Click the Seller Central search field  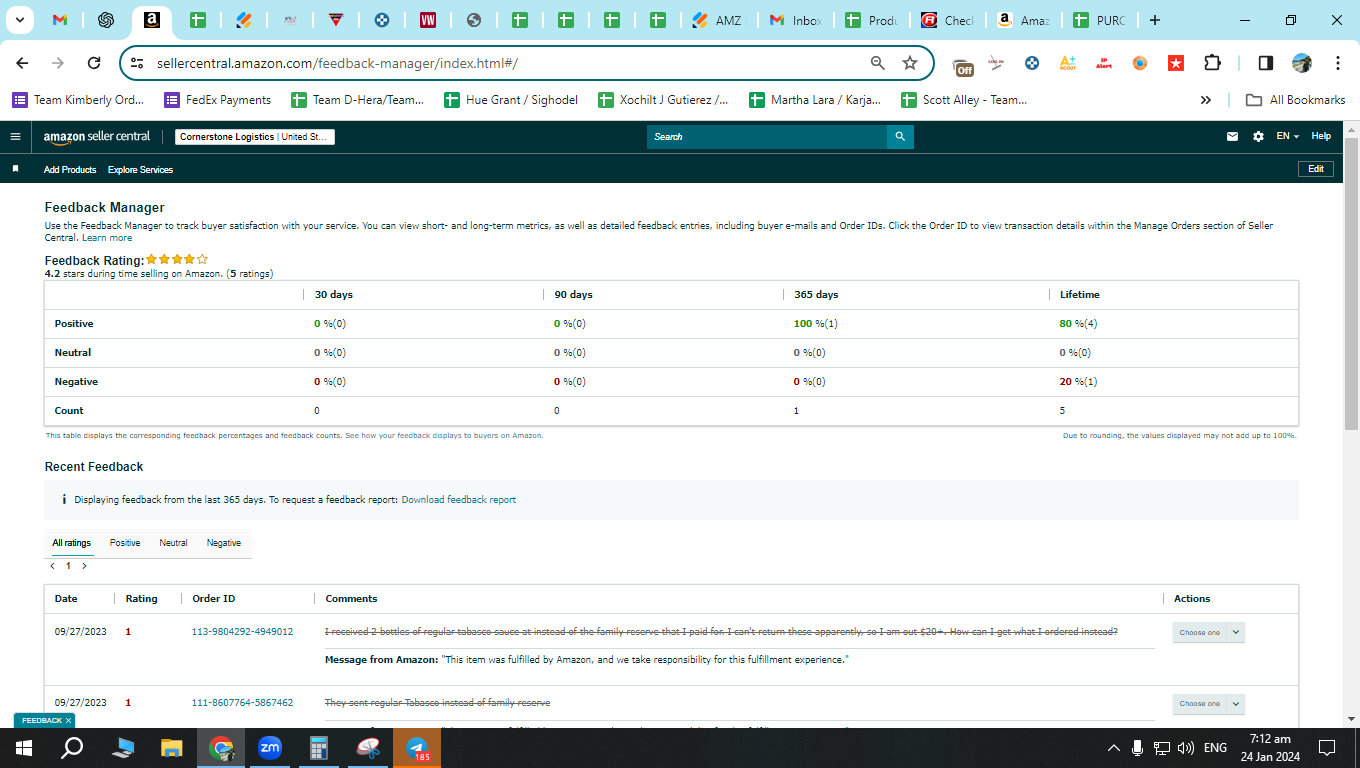click(x=767, y=137)
